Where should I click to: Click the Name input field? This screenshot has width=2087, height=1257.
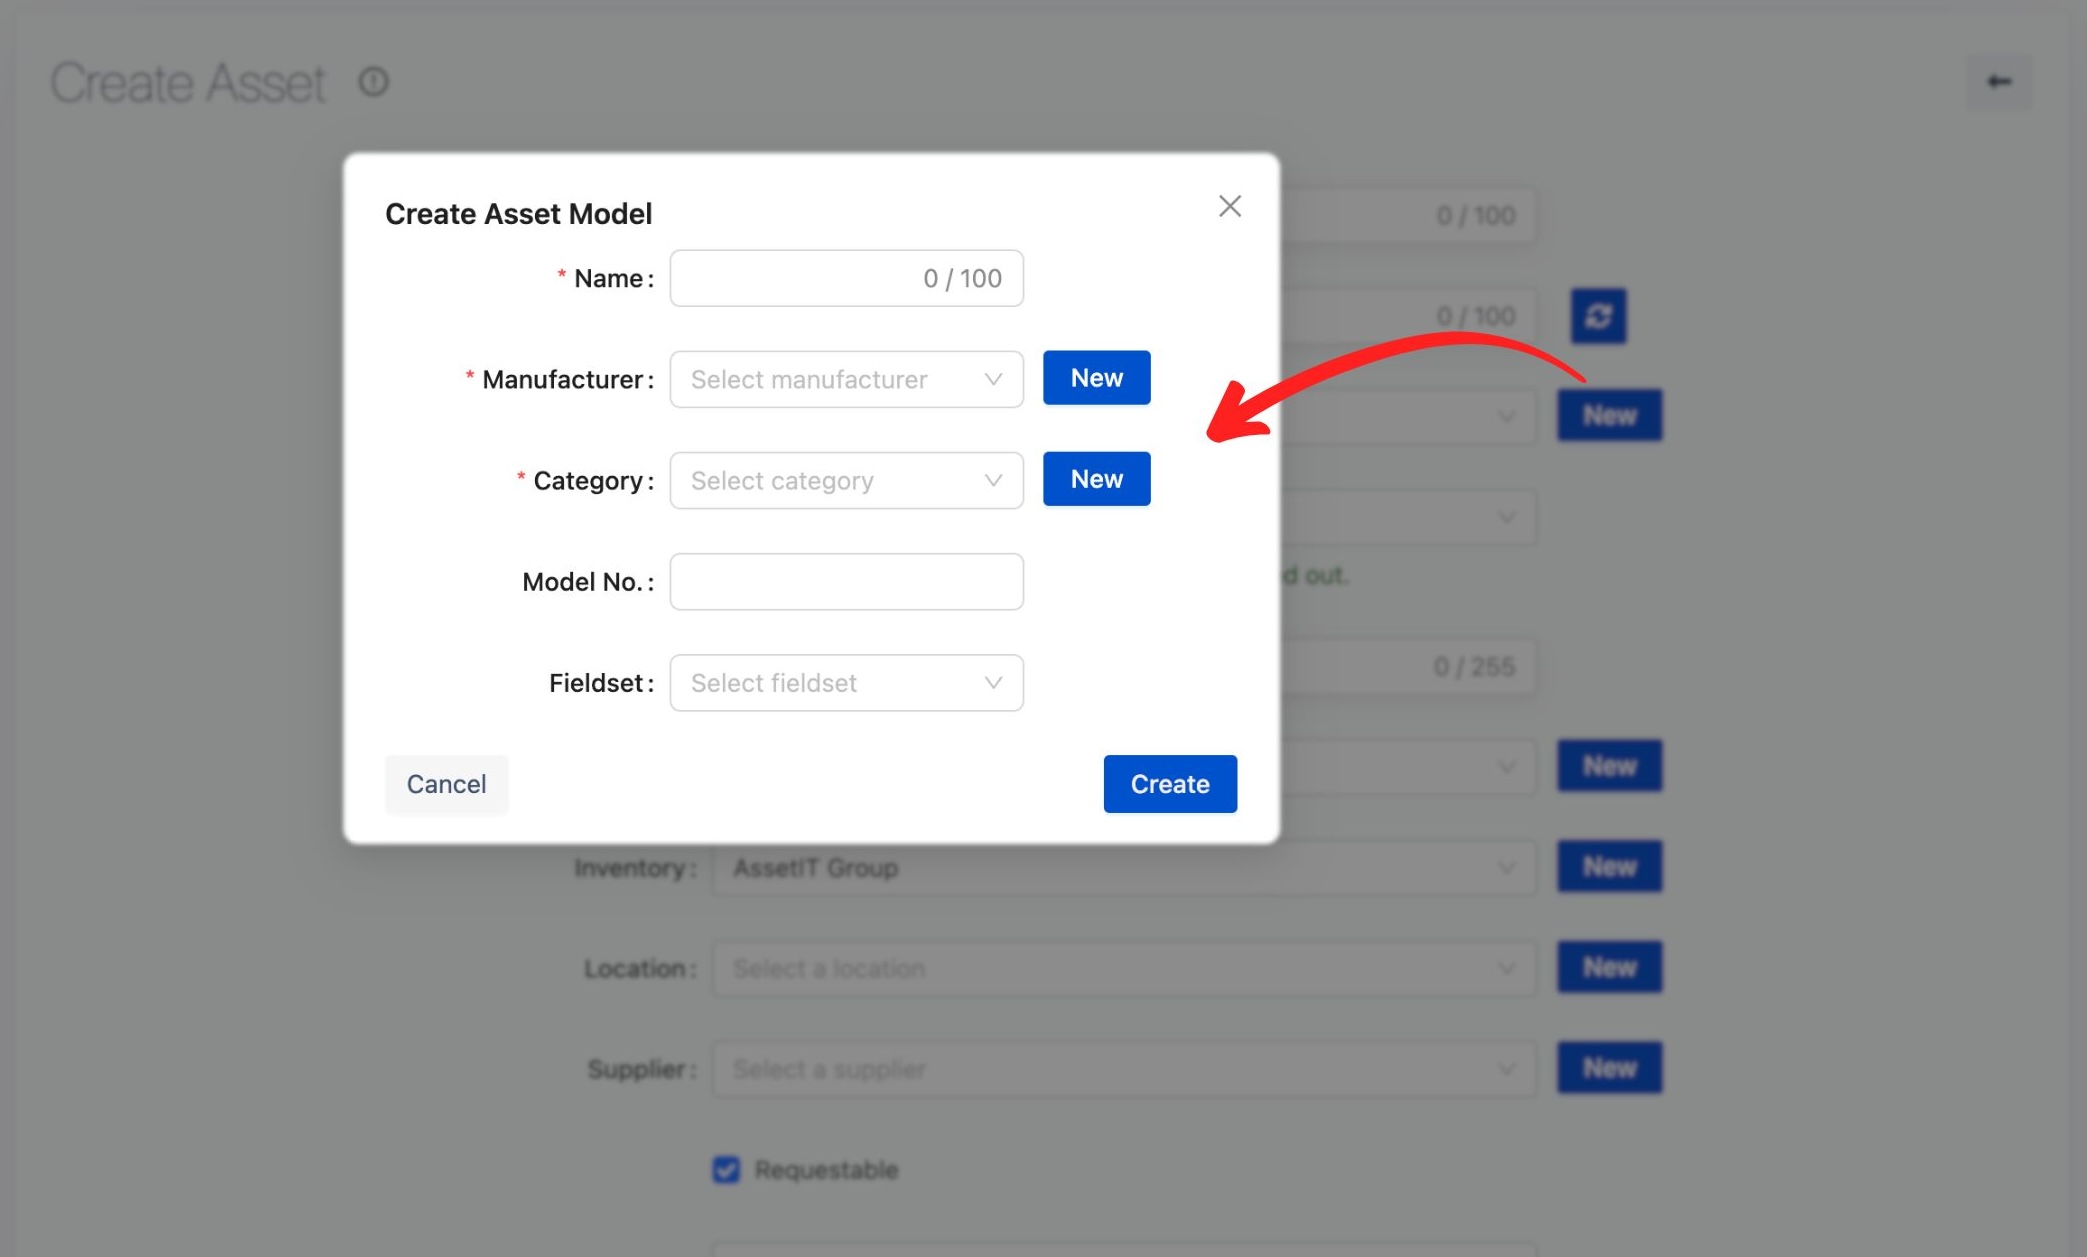point(847,277)
